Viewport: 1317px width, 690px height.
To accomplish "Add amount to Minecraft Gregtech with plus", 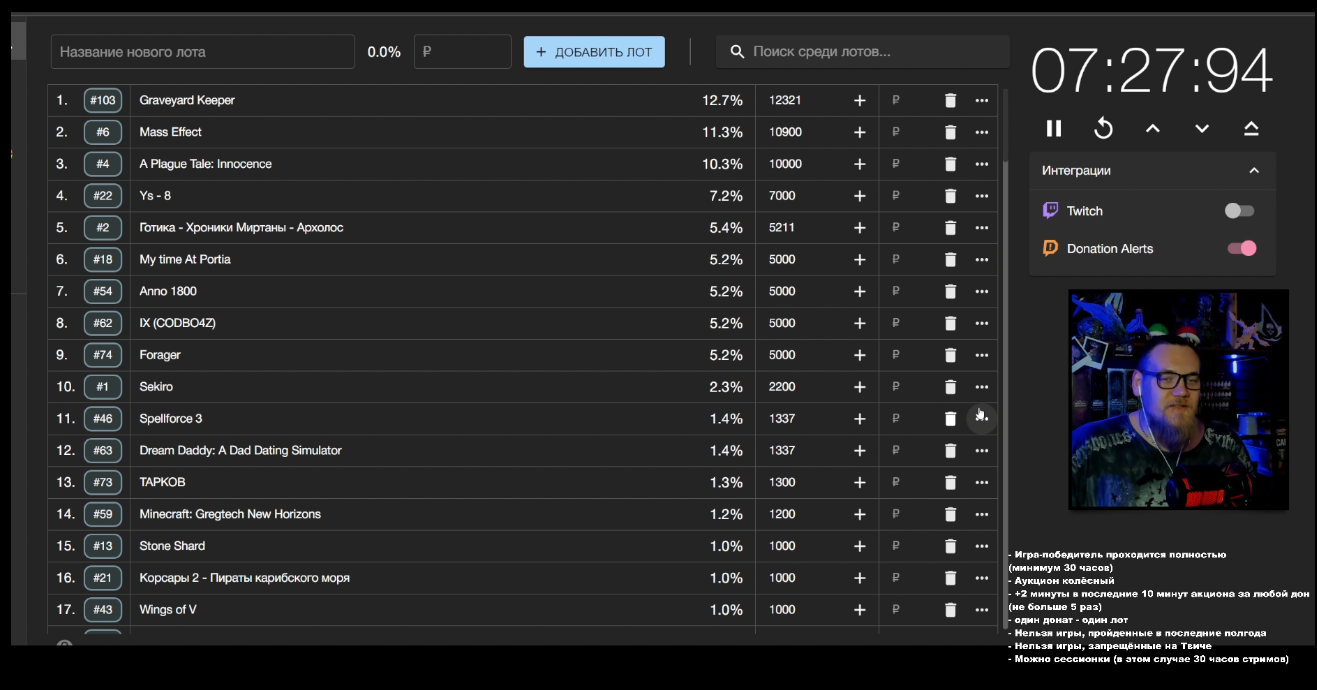I will pyautogui.click(x=859, y=514).
